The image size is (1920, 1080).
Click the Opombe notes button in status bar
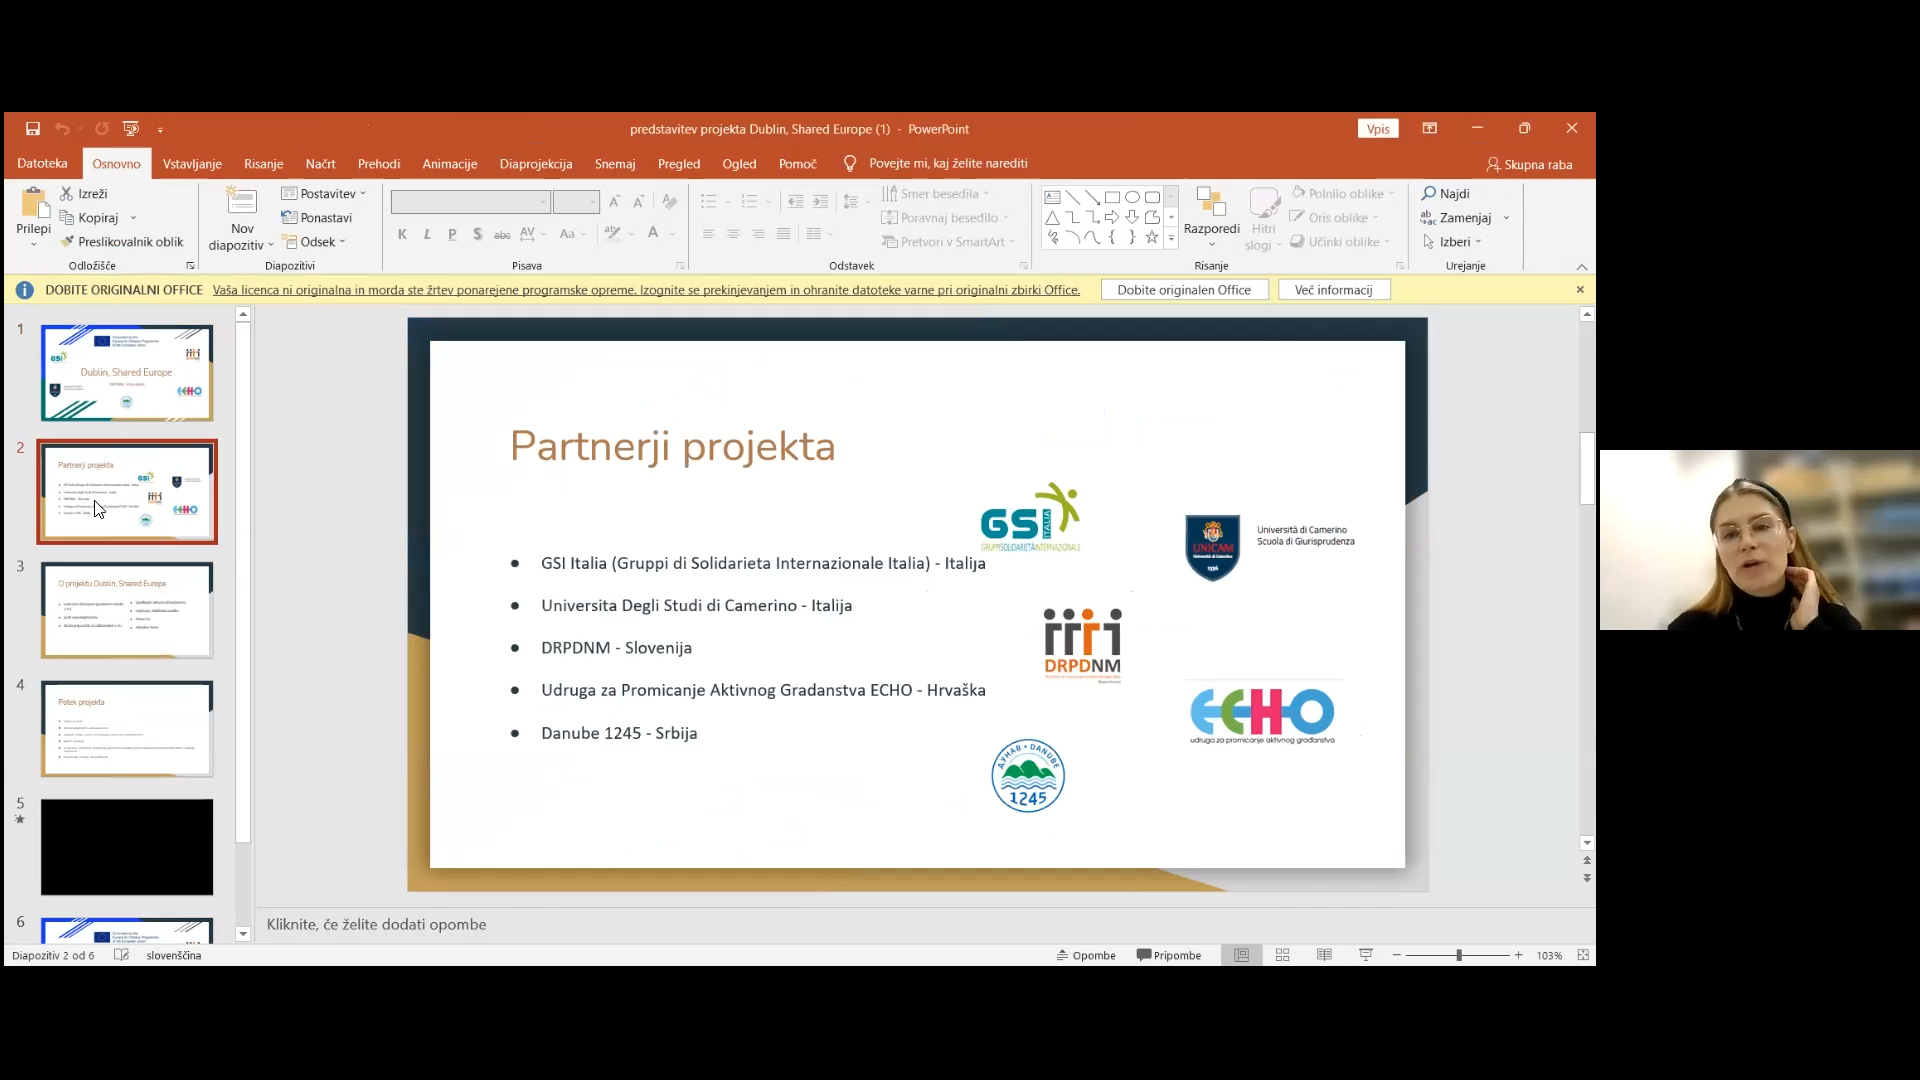coord(1086,955)
